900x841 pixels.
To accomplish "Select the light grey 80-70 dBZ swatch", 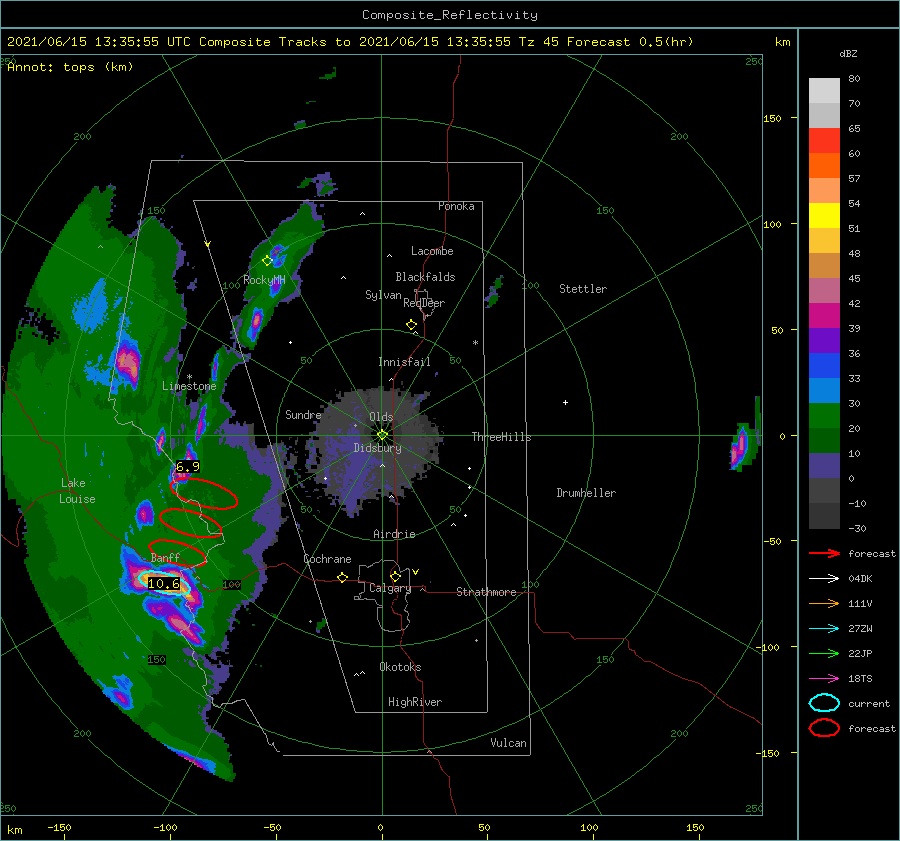I will pos(824,91).
